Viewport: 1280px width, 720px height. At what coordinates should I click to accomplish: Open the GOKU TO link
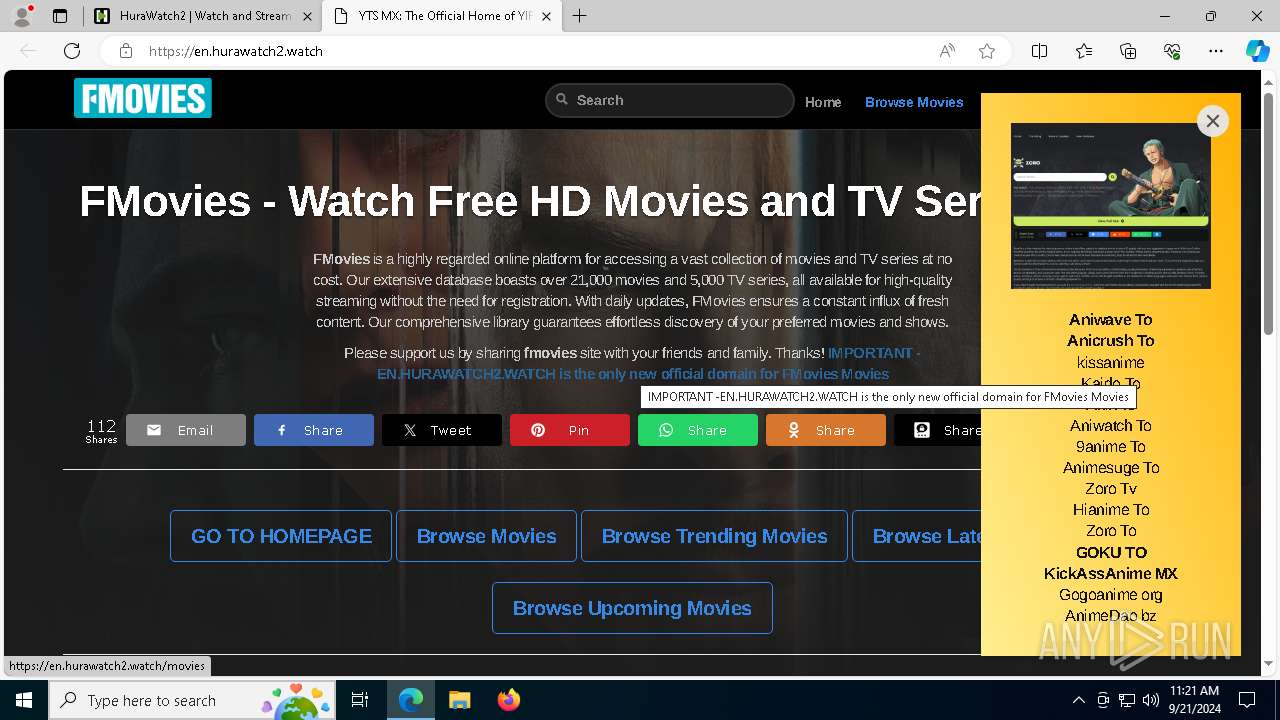(1110, 552)
